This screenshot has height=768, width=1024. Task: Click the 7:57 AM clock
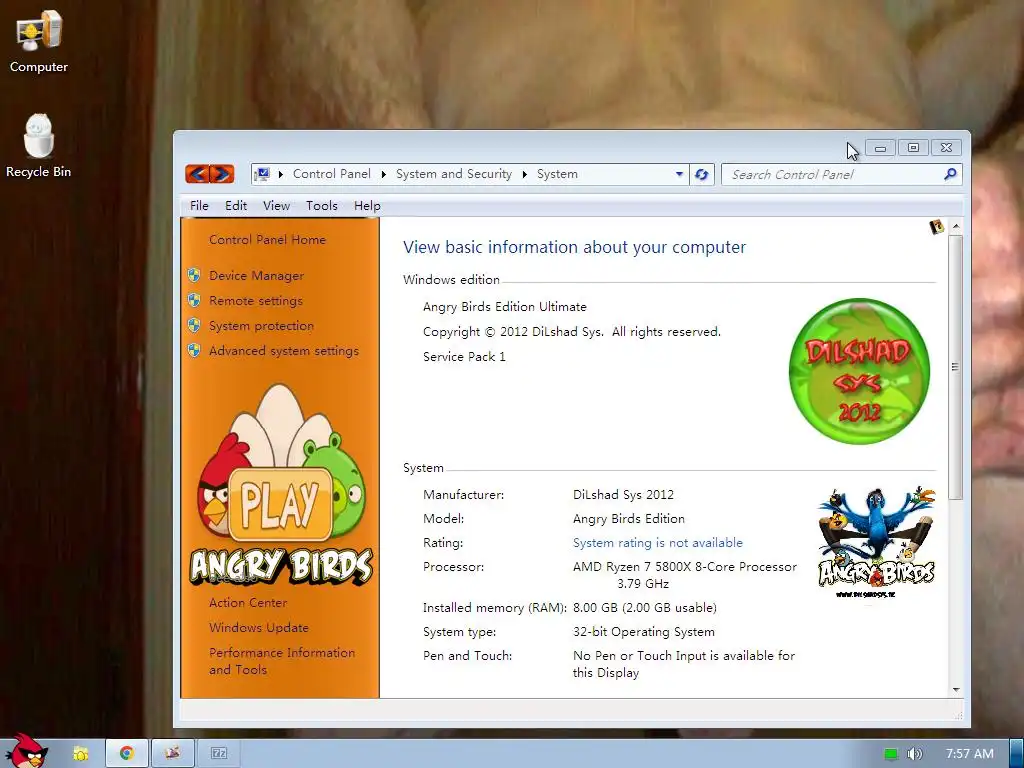(970, 754)
